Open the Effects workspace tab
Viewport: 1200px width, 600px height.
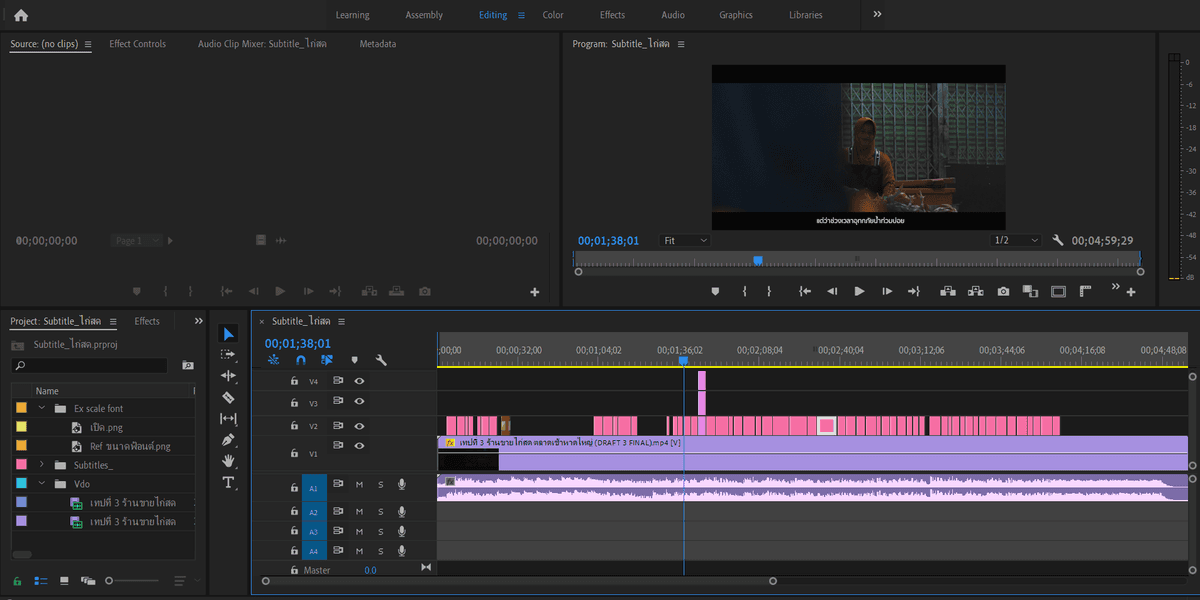click(x=612, y=15)
